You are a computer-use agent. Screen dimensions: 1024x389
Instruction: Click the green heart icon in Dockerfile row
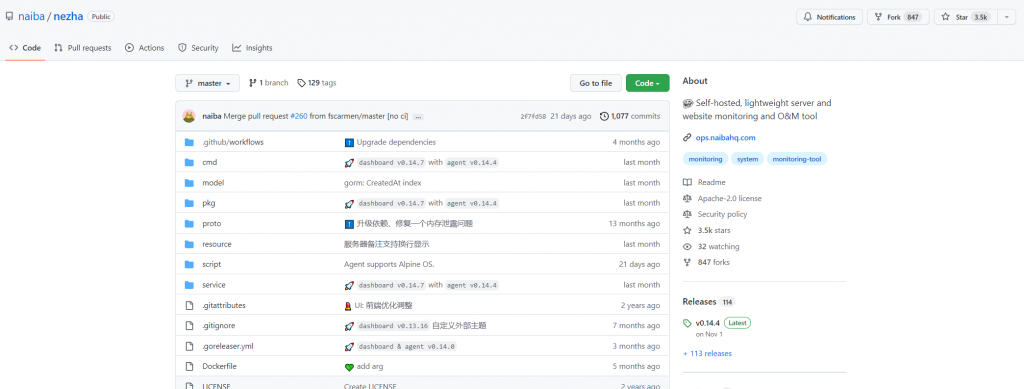point(349,367)
